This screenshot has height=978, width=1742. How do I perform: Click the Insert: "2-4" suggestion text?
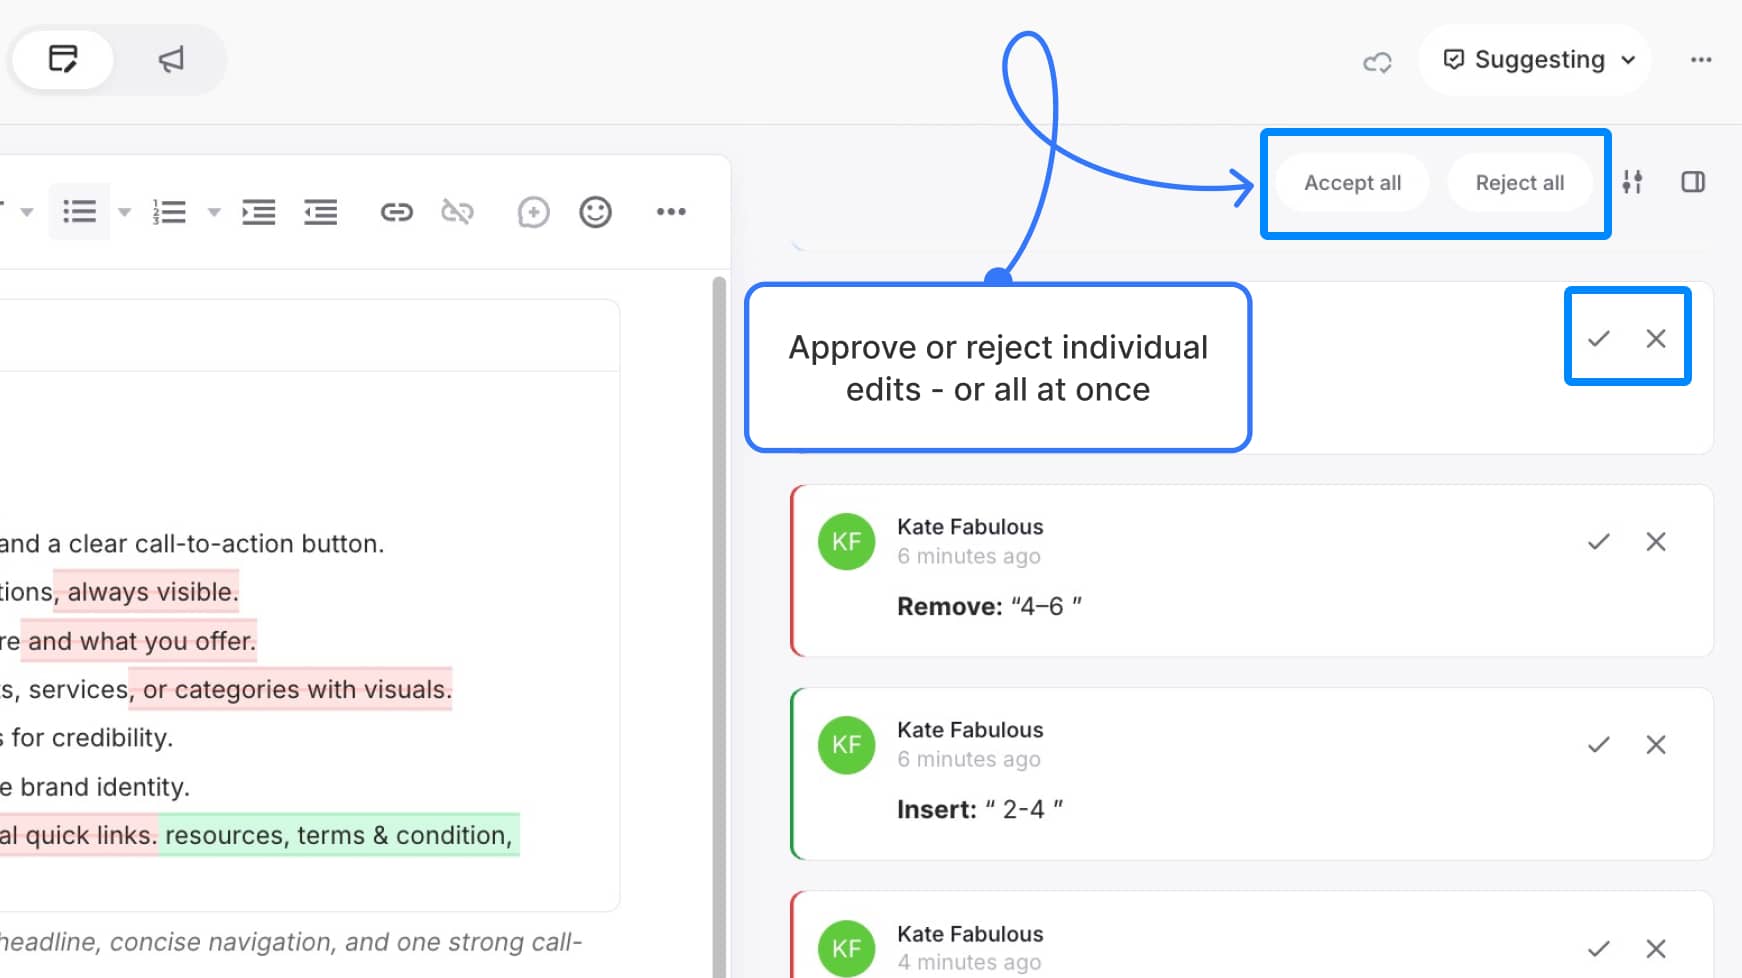pyautogui.click(x=980, y=810)
